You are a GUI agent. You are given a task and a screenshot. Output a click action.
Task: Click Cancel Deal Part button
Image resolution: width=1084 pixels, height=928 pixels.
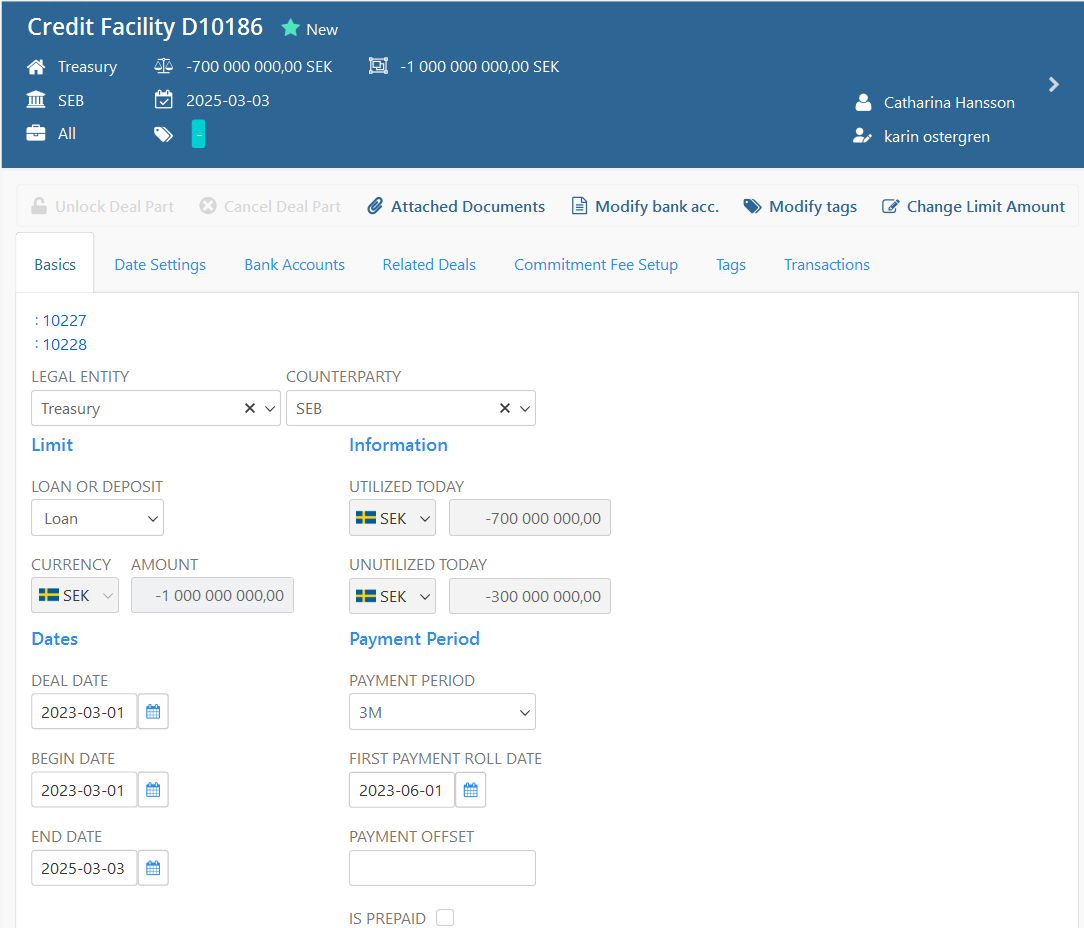[270, 206]
